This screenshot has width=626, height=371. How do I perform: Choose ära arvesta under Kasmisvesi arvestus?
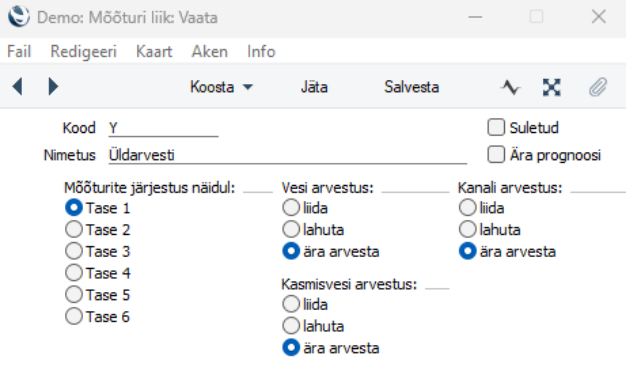[x=291, y=348]
